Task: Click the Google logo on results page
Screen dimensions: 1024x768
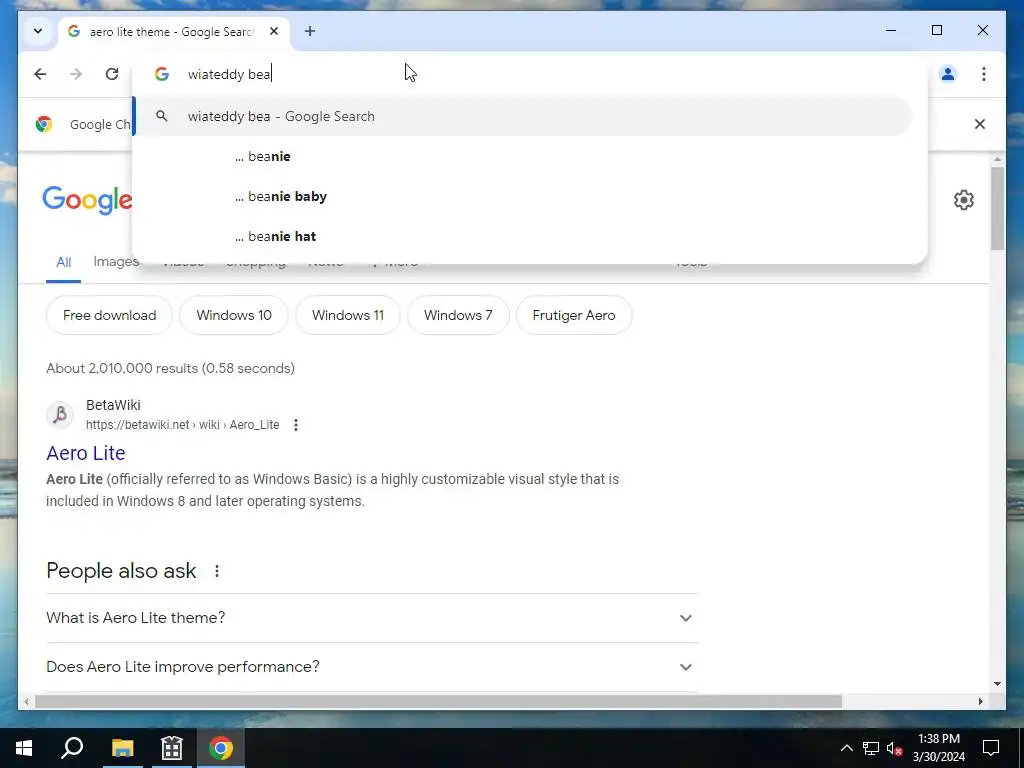Action: [87, 200]
